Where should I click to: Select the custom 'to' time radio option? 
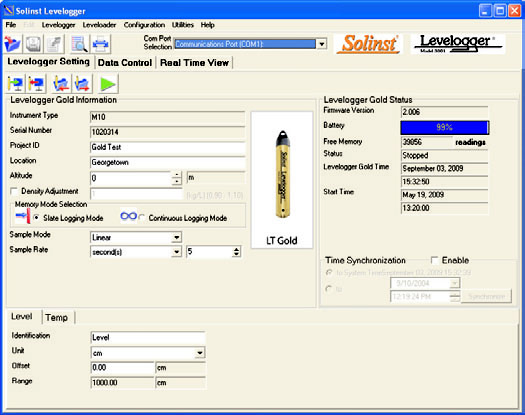point(329,288)
